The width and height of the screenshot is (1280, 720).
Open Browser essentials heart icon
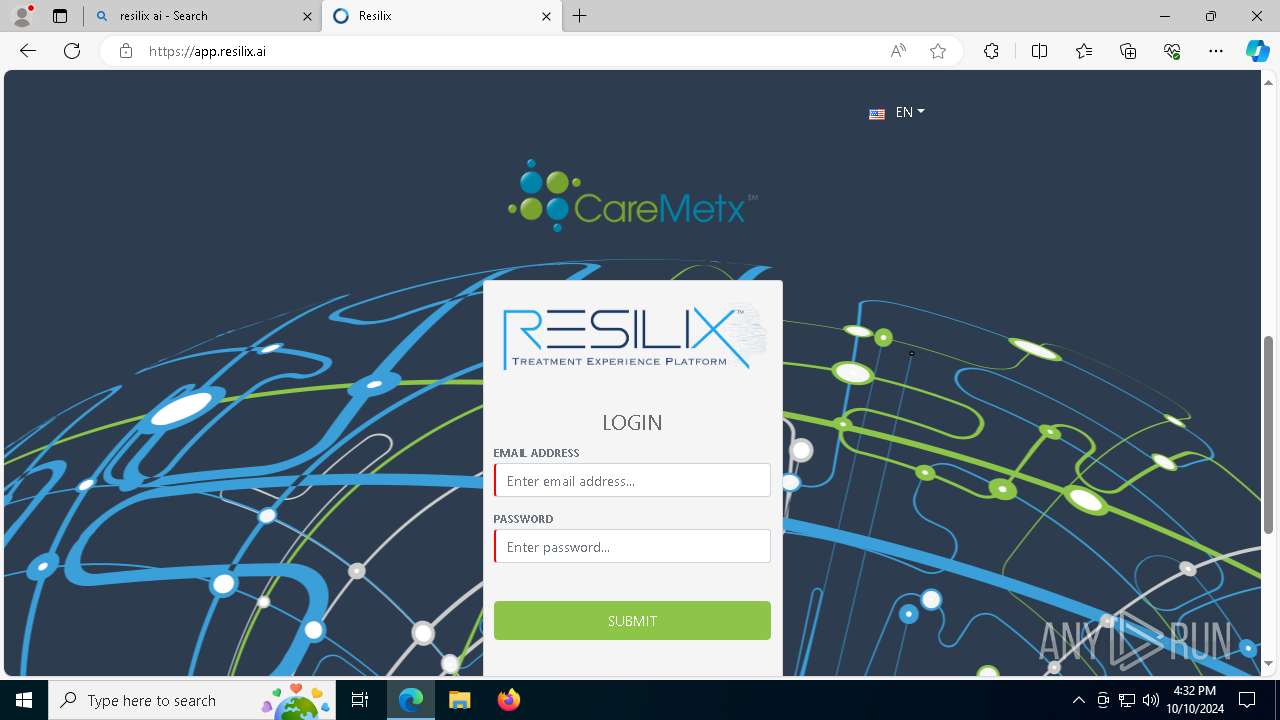(x=1172, y=51)
